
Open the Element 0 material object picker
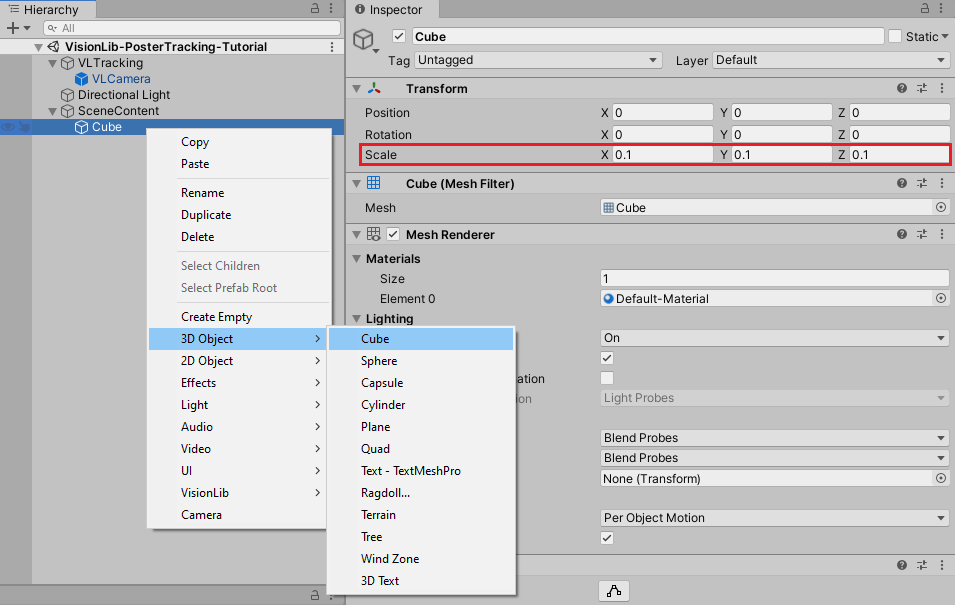point(940,299)
